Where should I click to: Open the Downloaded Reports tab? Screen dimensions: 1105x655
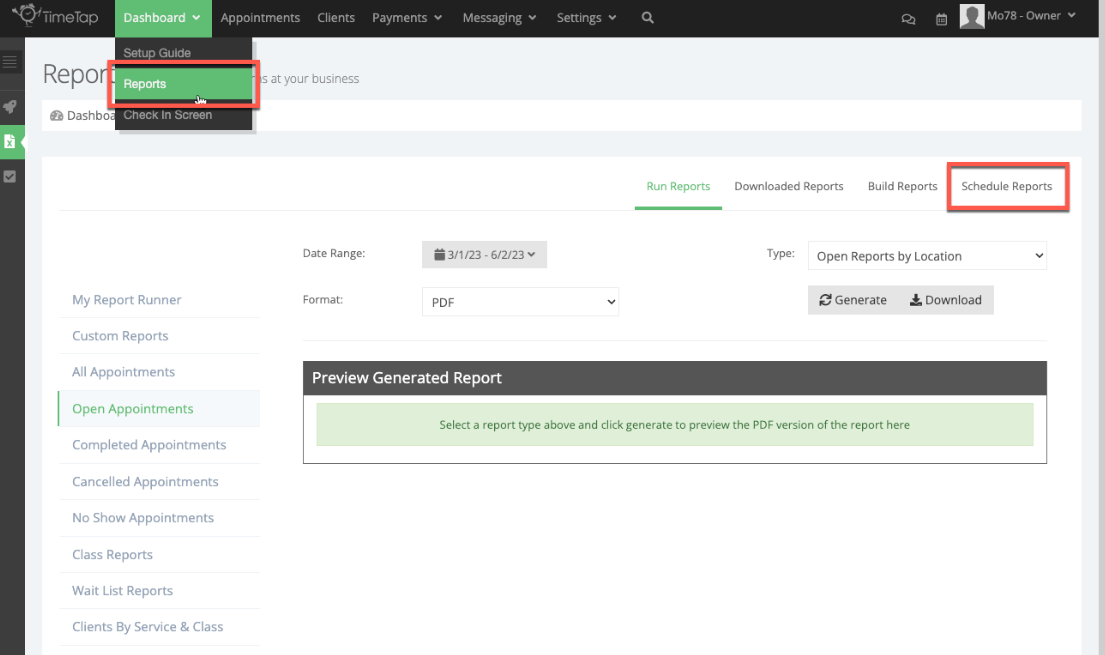[x=789, y=186]
